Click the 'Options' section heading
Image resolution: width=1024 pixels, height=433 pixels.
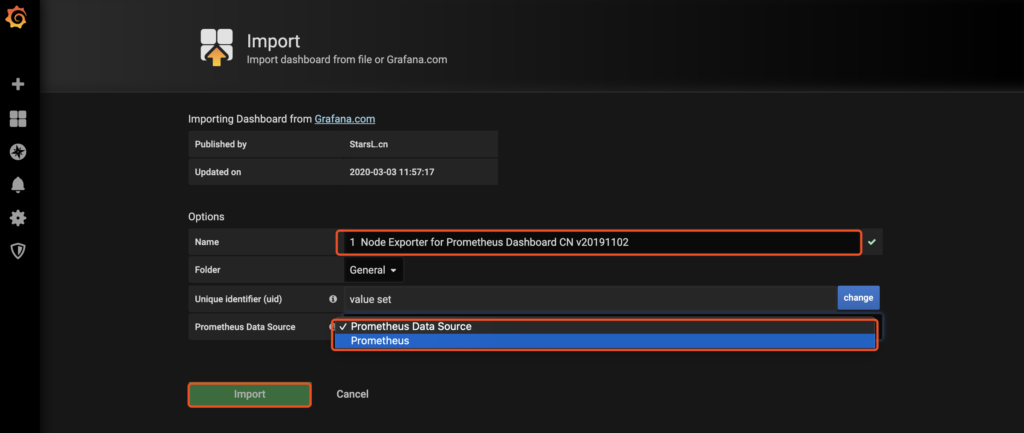pyautogui.click(x=206, y=217)
